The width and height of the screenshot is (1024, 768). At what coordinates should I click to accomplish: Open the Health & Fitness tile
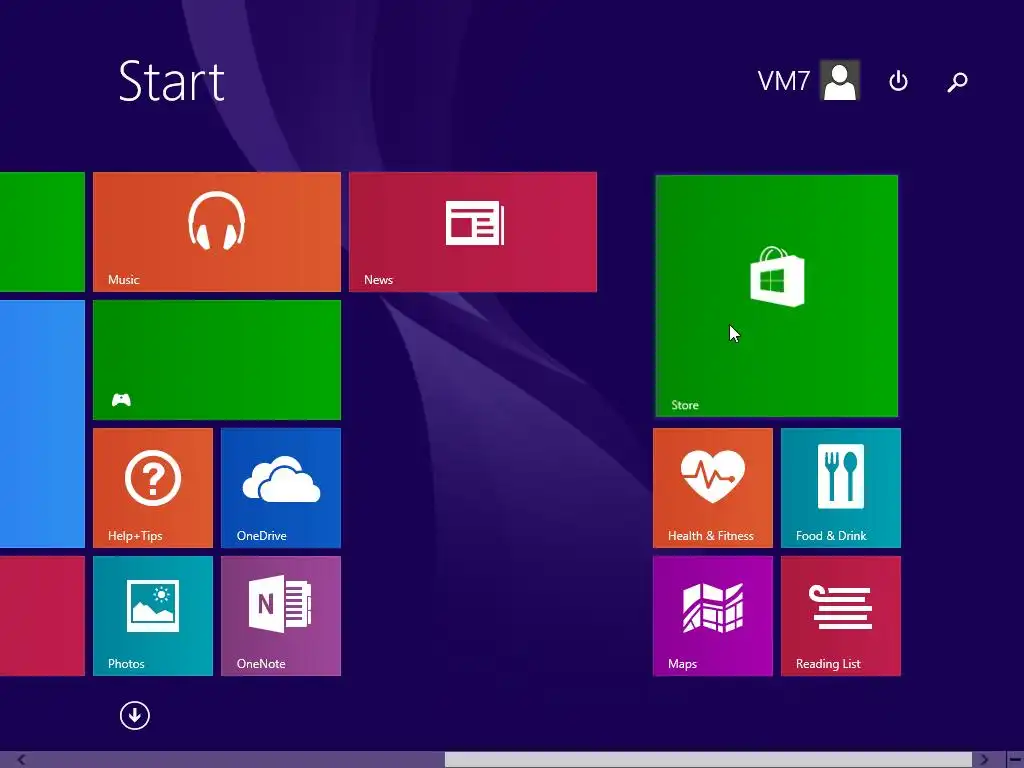pos(712,488)
